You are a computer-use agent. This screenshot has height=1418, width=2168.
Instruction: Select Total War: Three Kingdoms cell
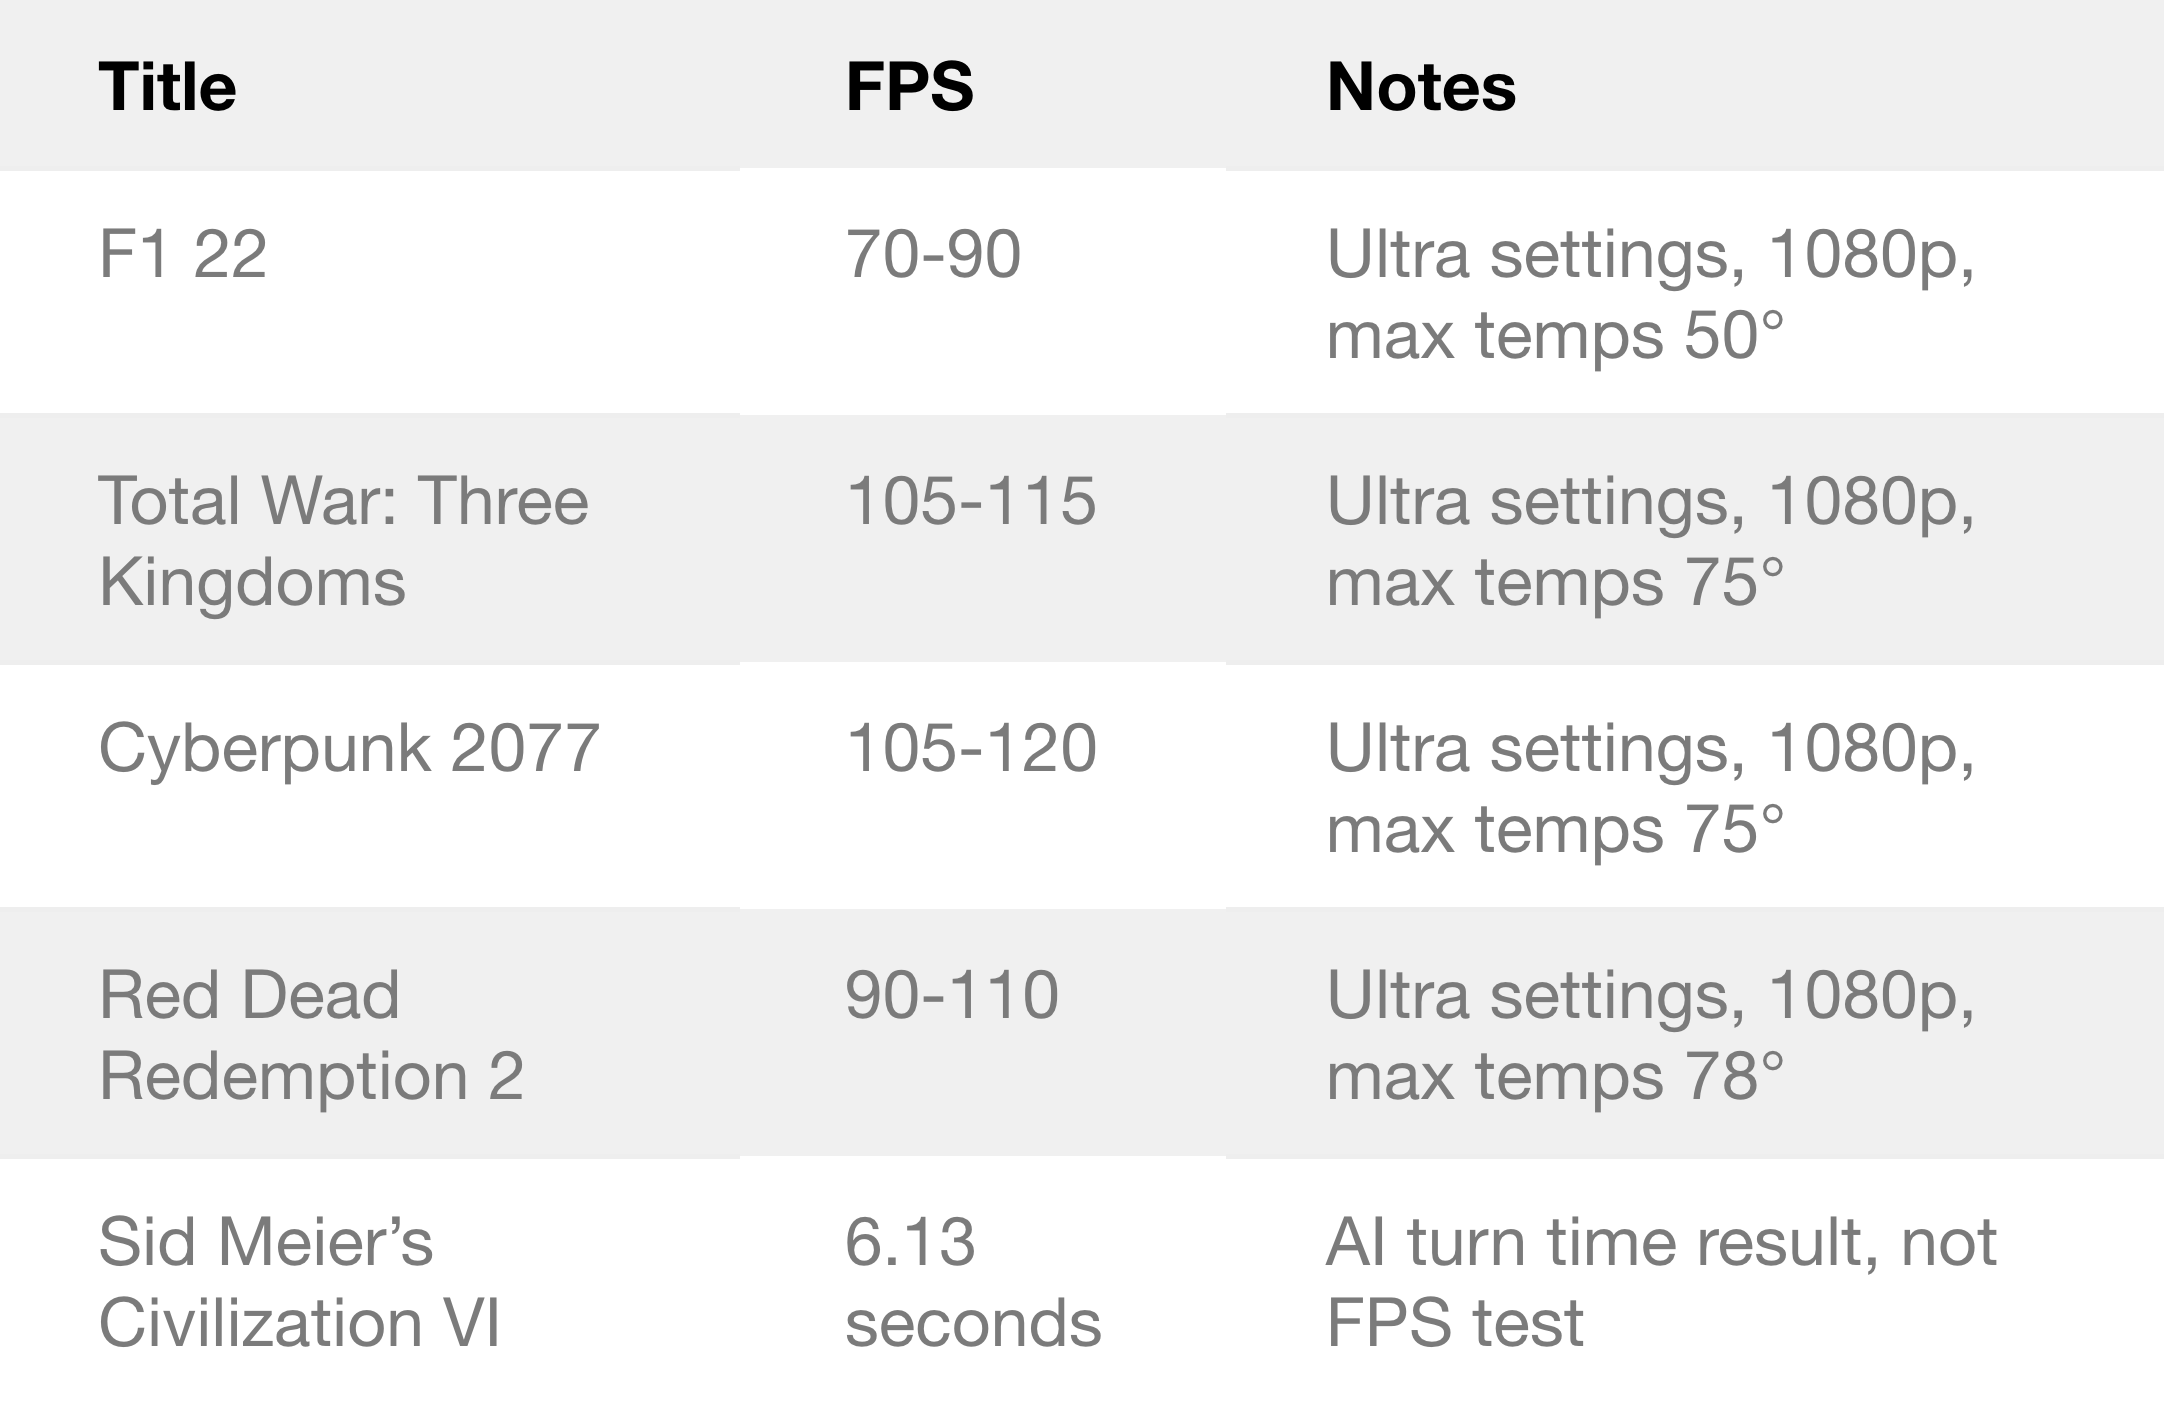(x=343, y=540)
